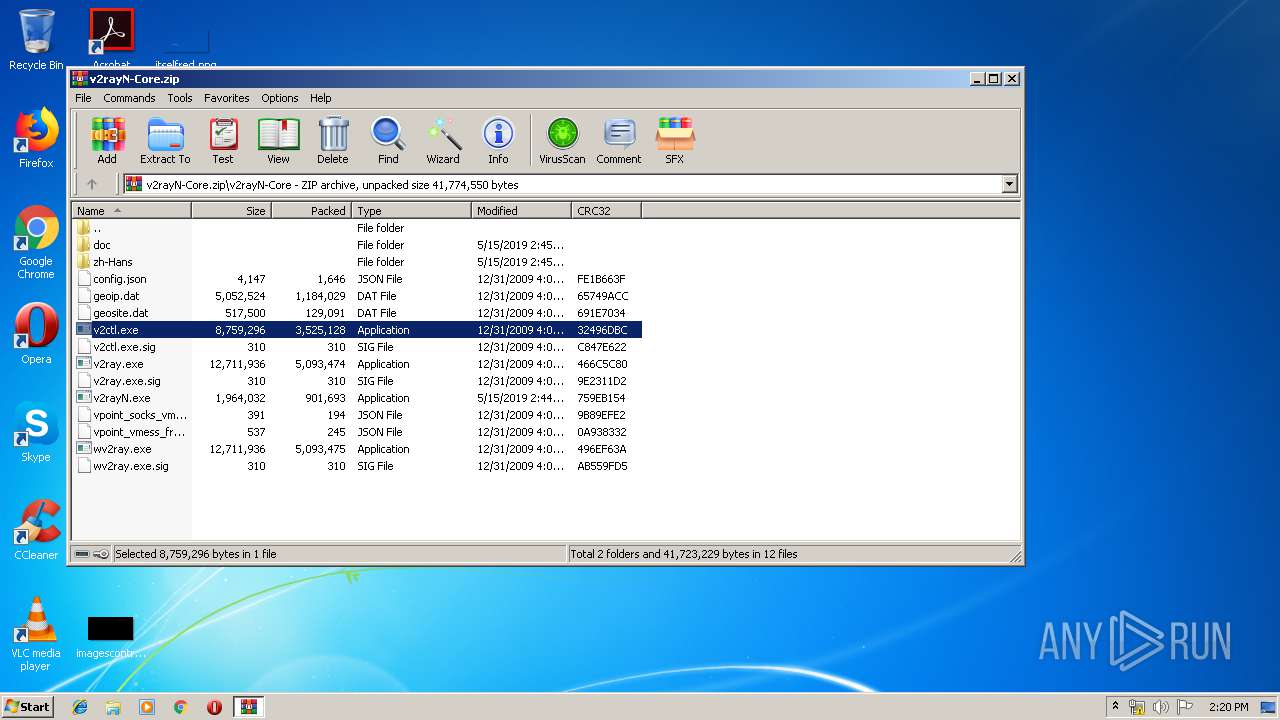The width and height of the screenshot is (1280, 720).
Task: Open the Tools menu
Action: (x=180, y=98)
